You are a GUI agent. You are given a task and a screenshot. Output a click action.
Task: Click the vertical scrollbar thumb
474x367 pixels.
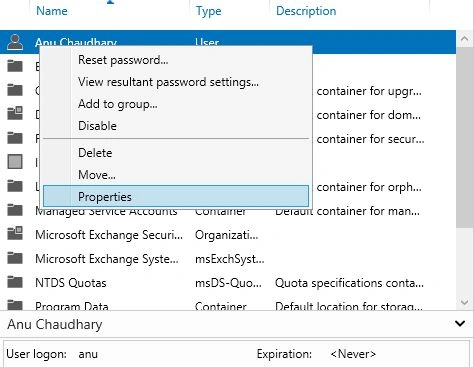464,137
